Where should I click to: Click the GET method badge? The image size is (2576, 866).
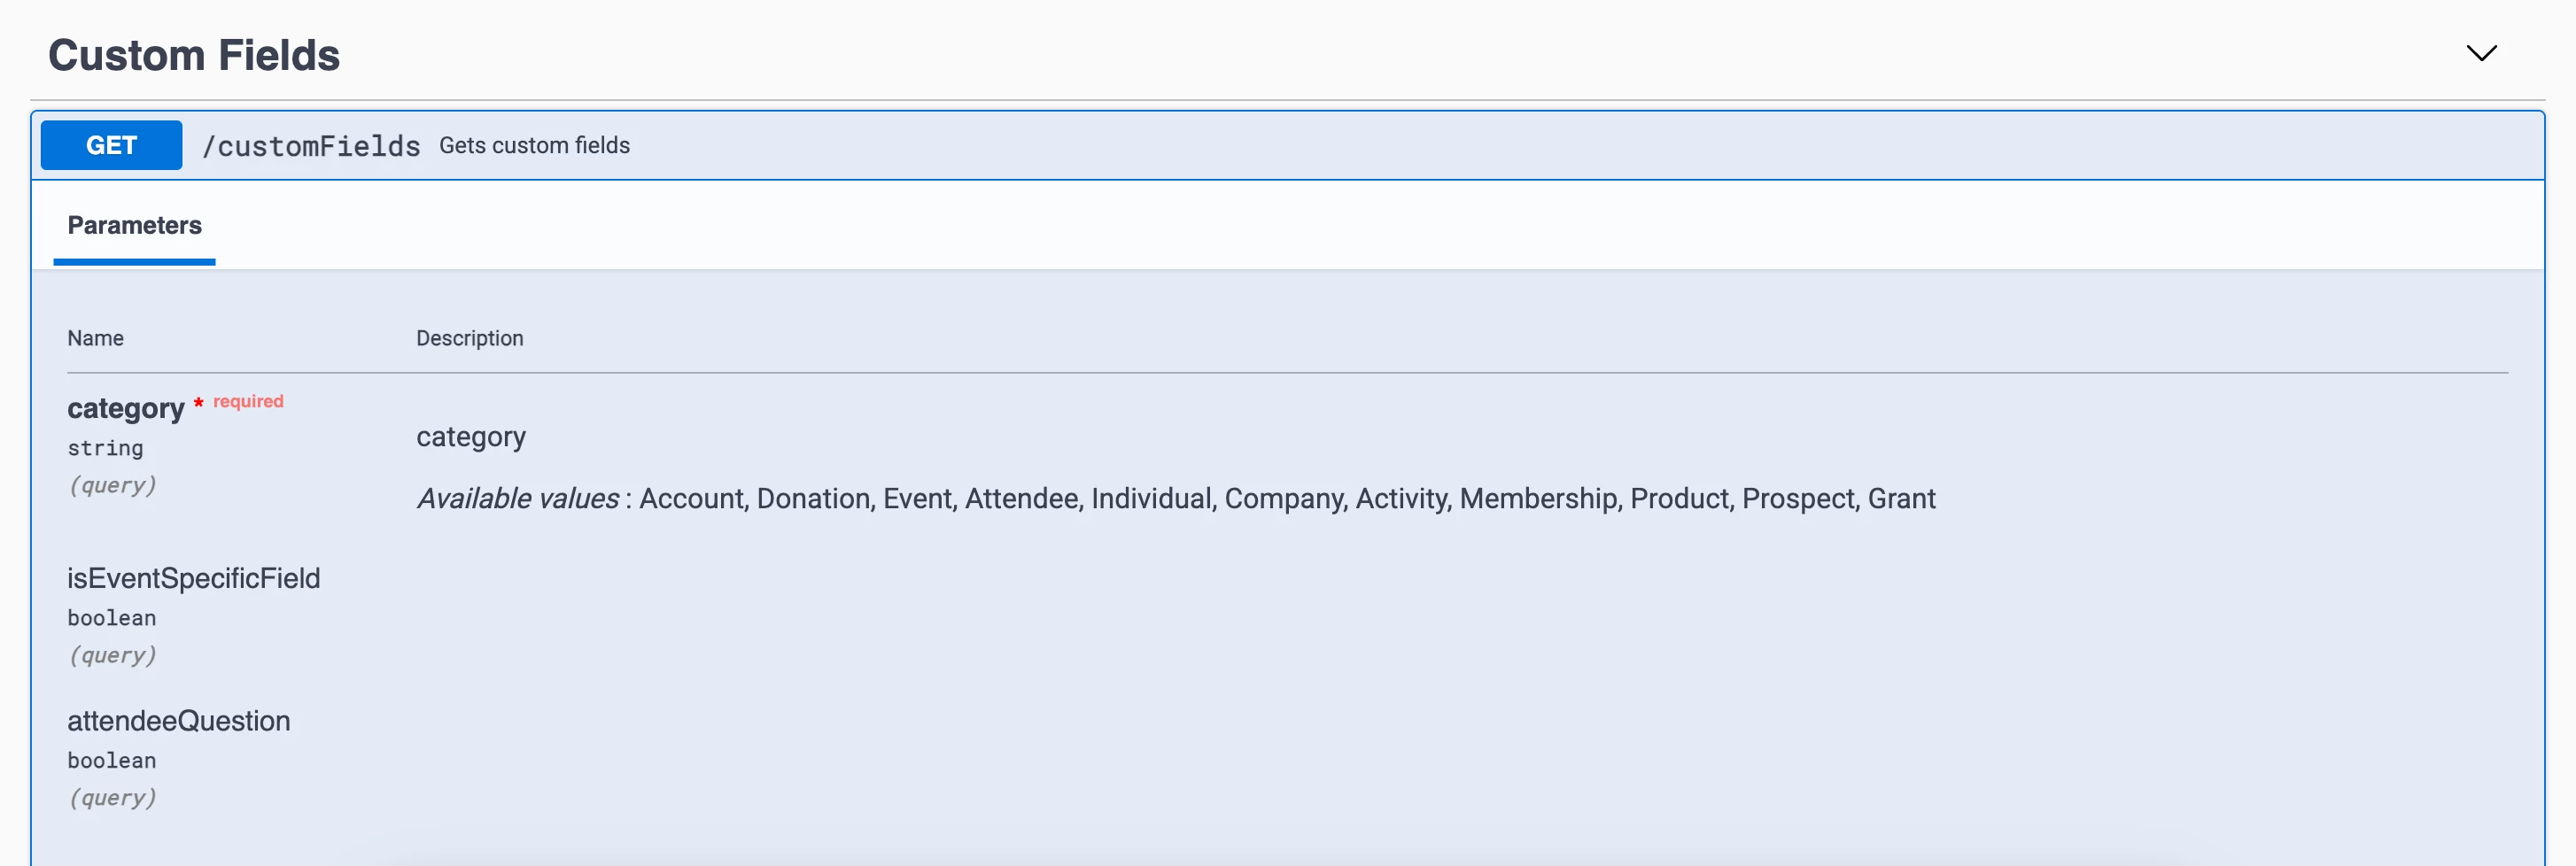pyautogui.click(x=111, y=145)
